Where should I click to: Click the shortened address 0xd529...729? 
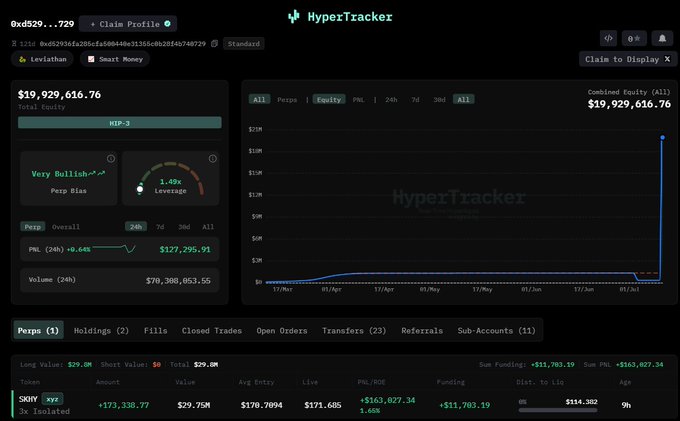(42, 24)
